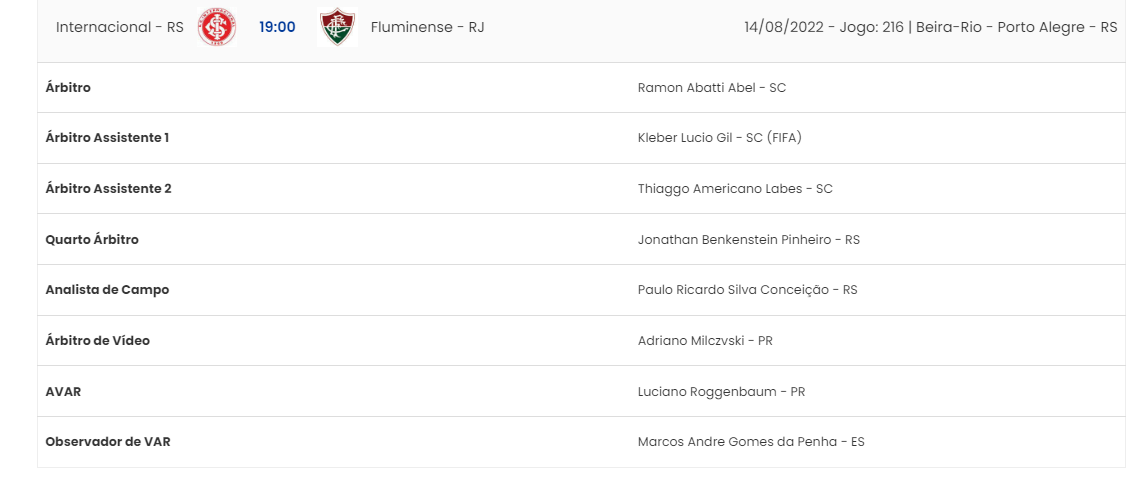Click the Fluminense - RJ team name
Viewport: 1134px width, 477px height.
[x=427, y=27]
